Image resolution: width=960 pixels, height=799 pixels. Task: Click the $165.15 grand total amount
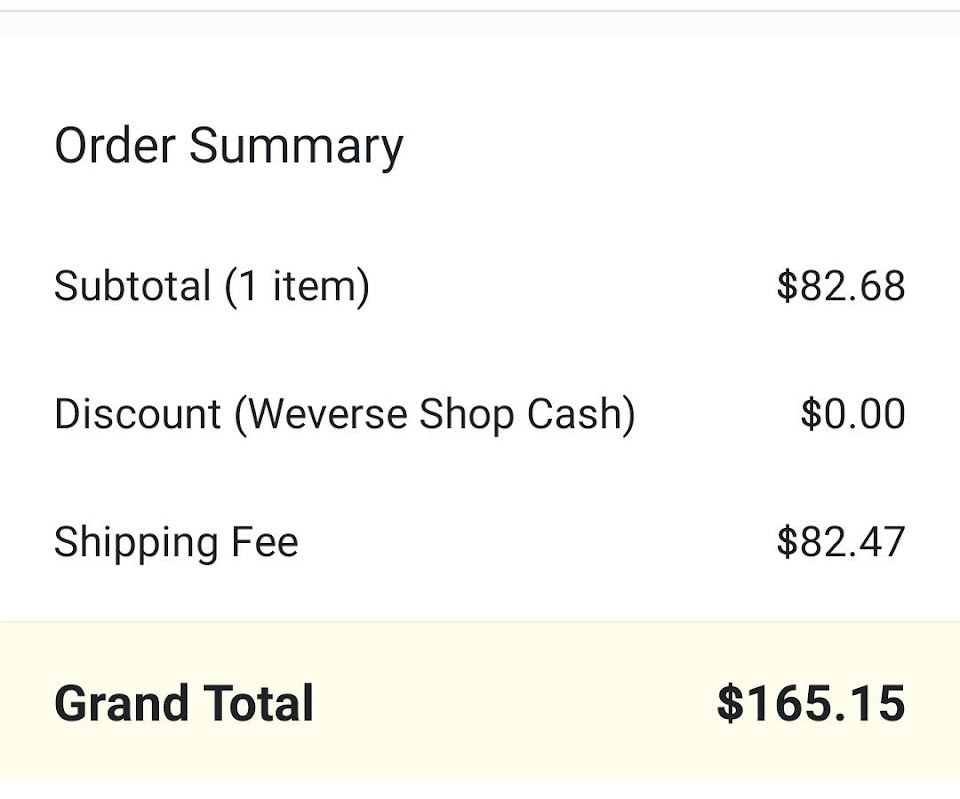[810, 703]
